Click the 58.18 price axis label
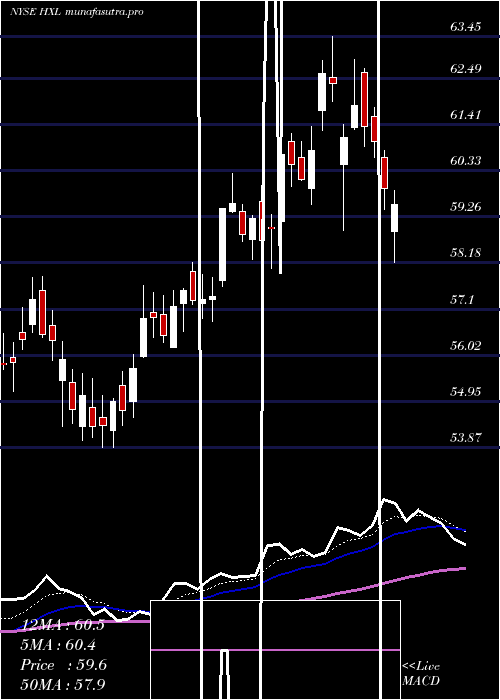 click(466, 253)
